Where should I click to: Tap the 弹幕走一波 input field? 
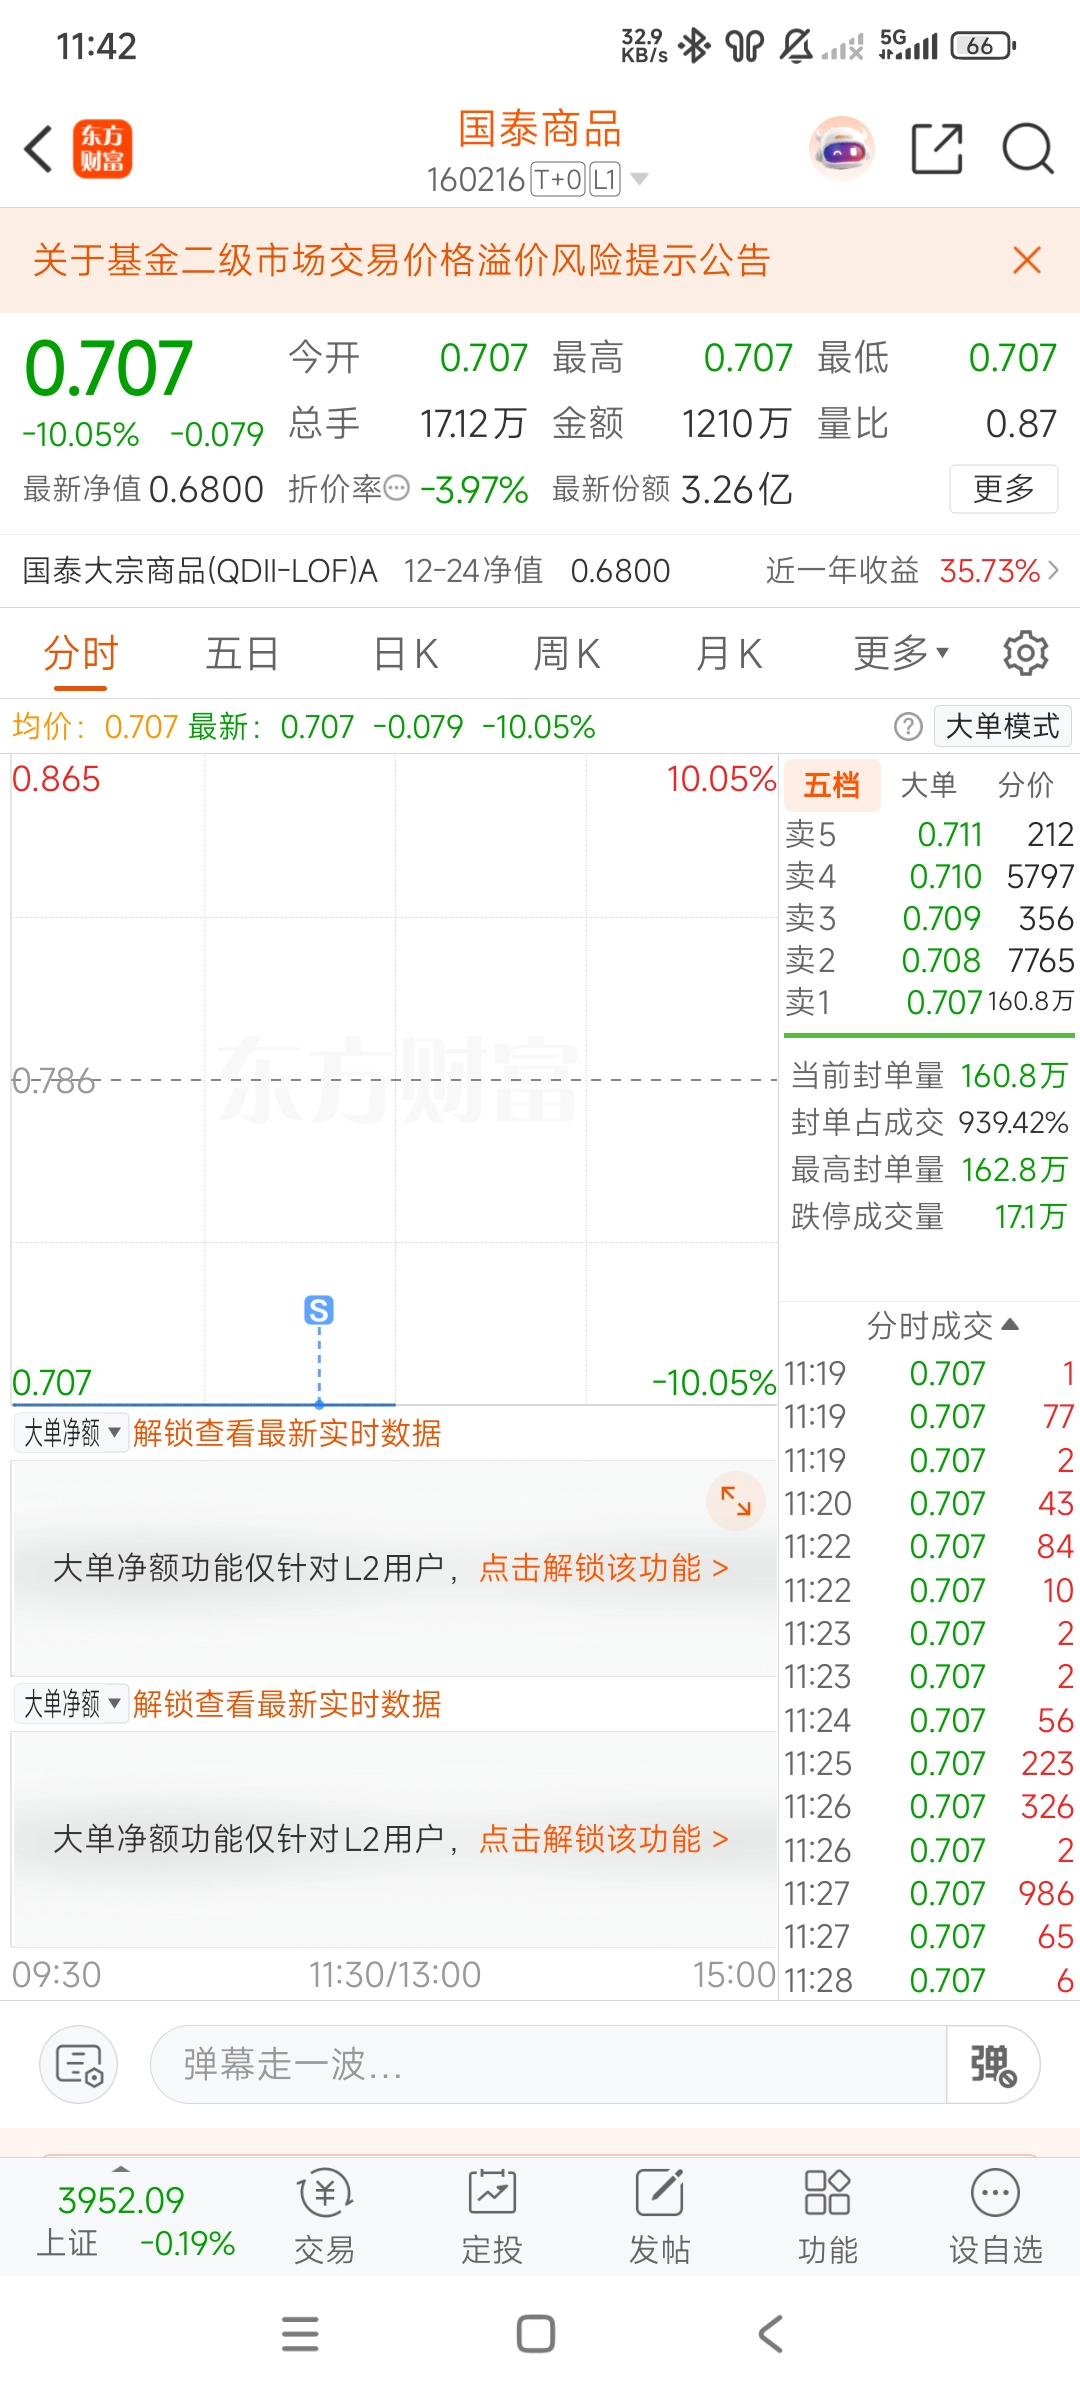click(x=548, y=2064)
